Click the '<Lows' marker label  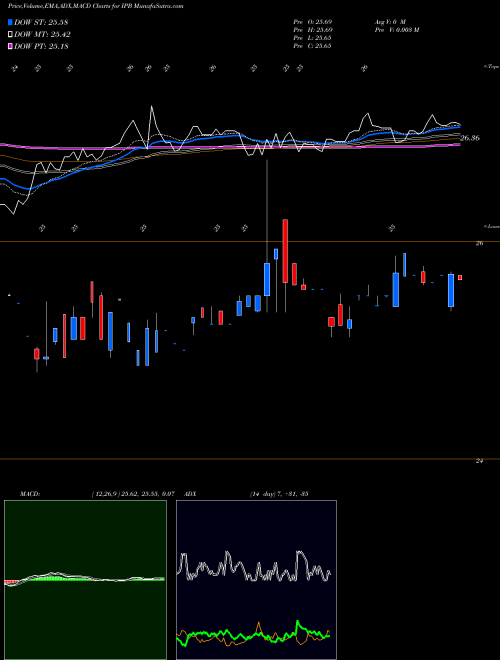(x=491, y=226)
